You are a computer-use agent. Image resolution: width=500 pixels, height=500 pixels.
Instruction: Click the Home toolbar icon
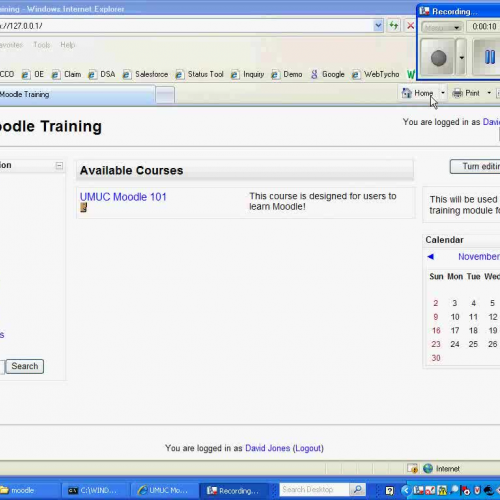[418, 93]
